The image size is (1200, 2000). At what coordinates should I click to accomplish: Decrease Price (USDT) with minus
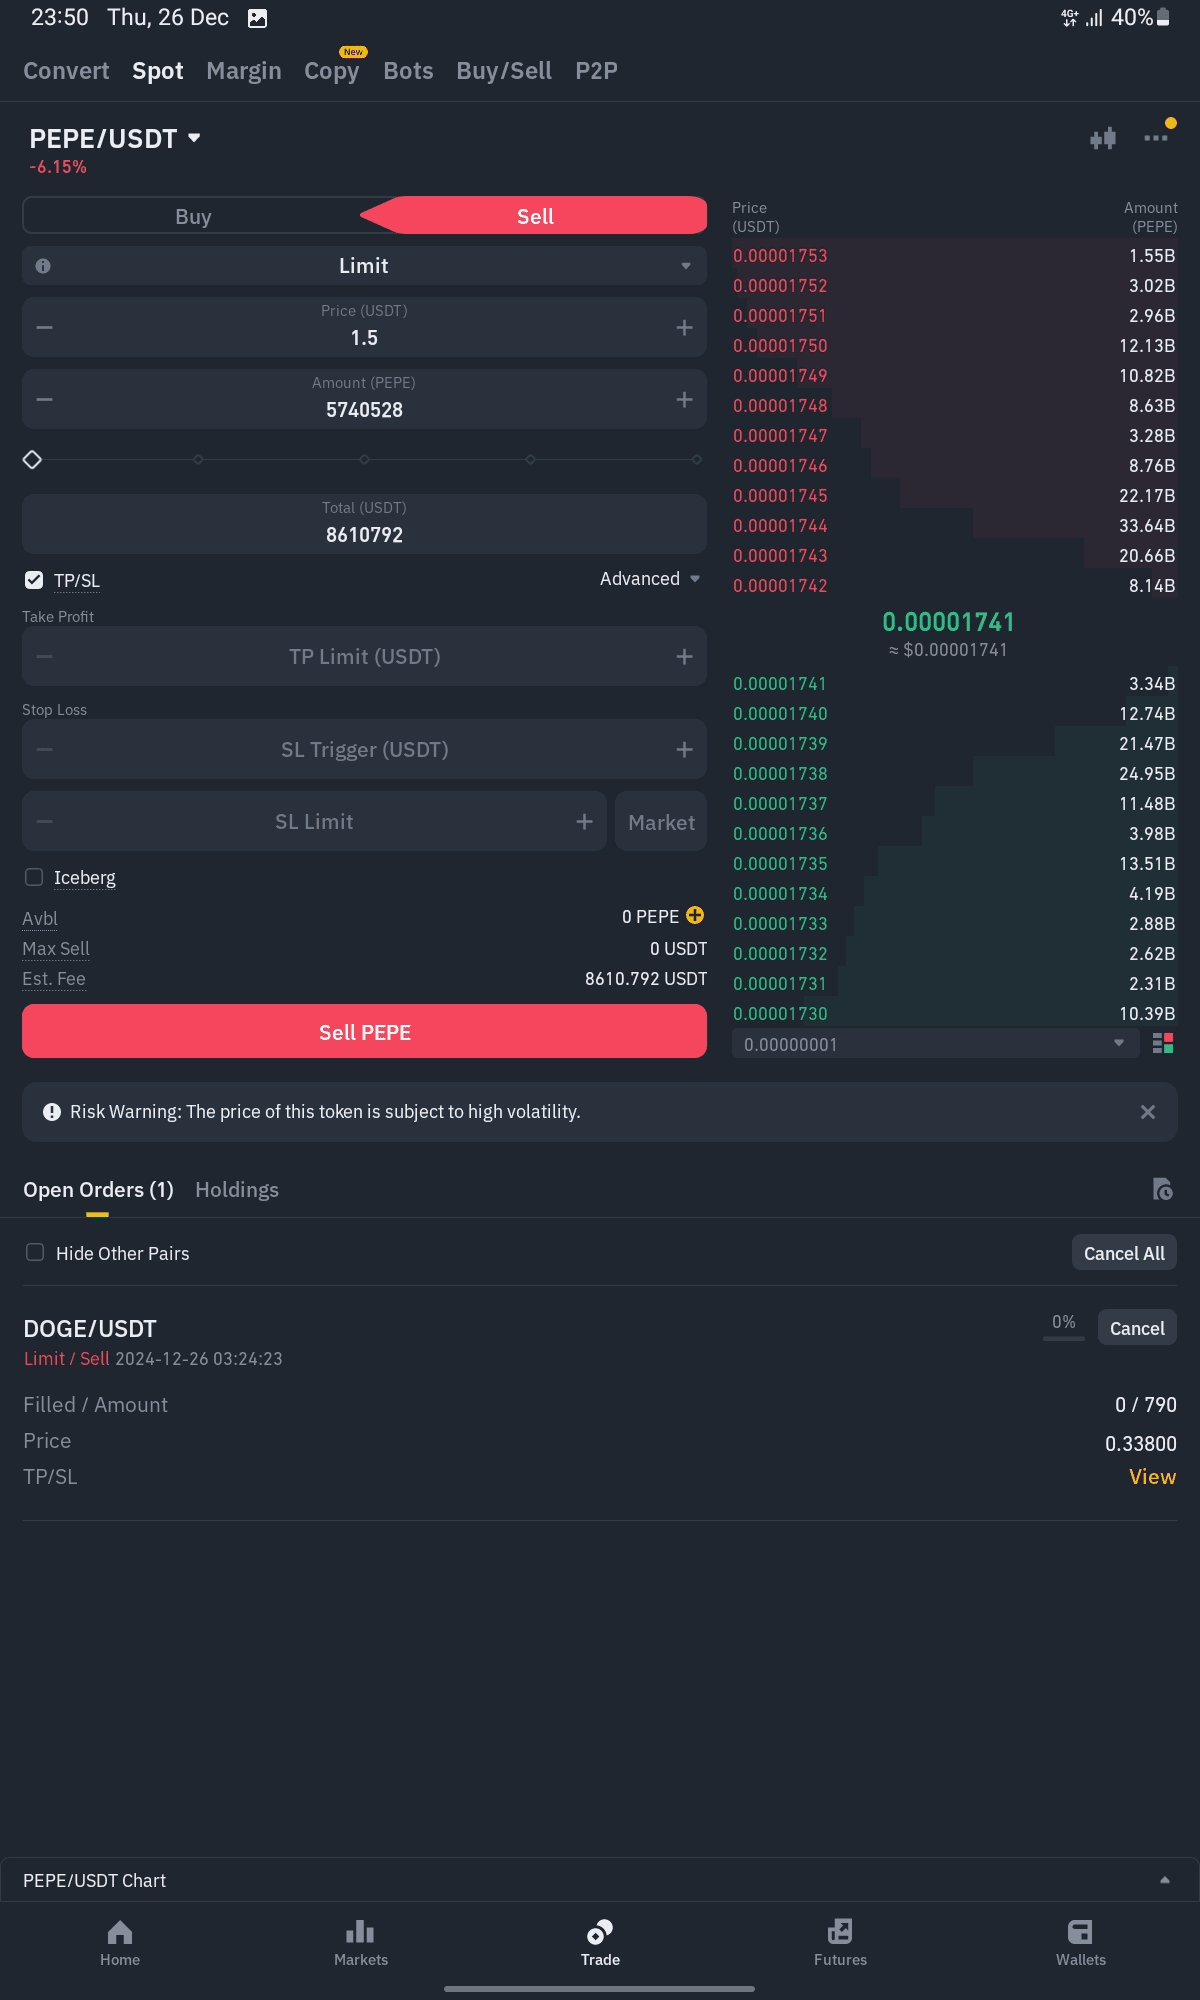(x=44, y=327)
